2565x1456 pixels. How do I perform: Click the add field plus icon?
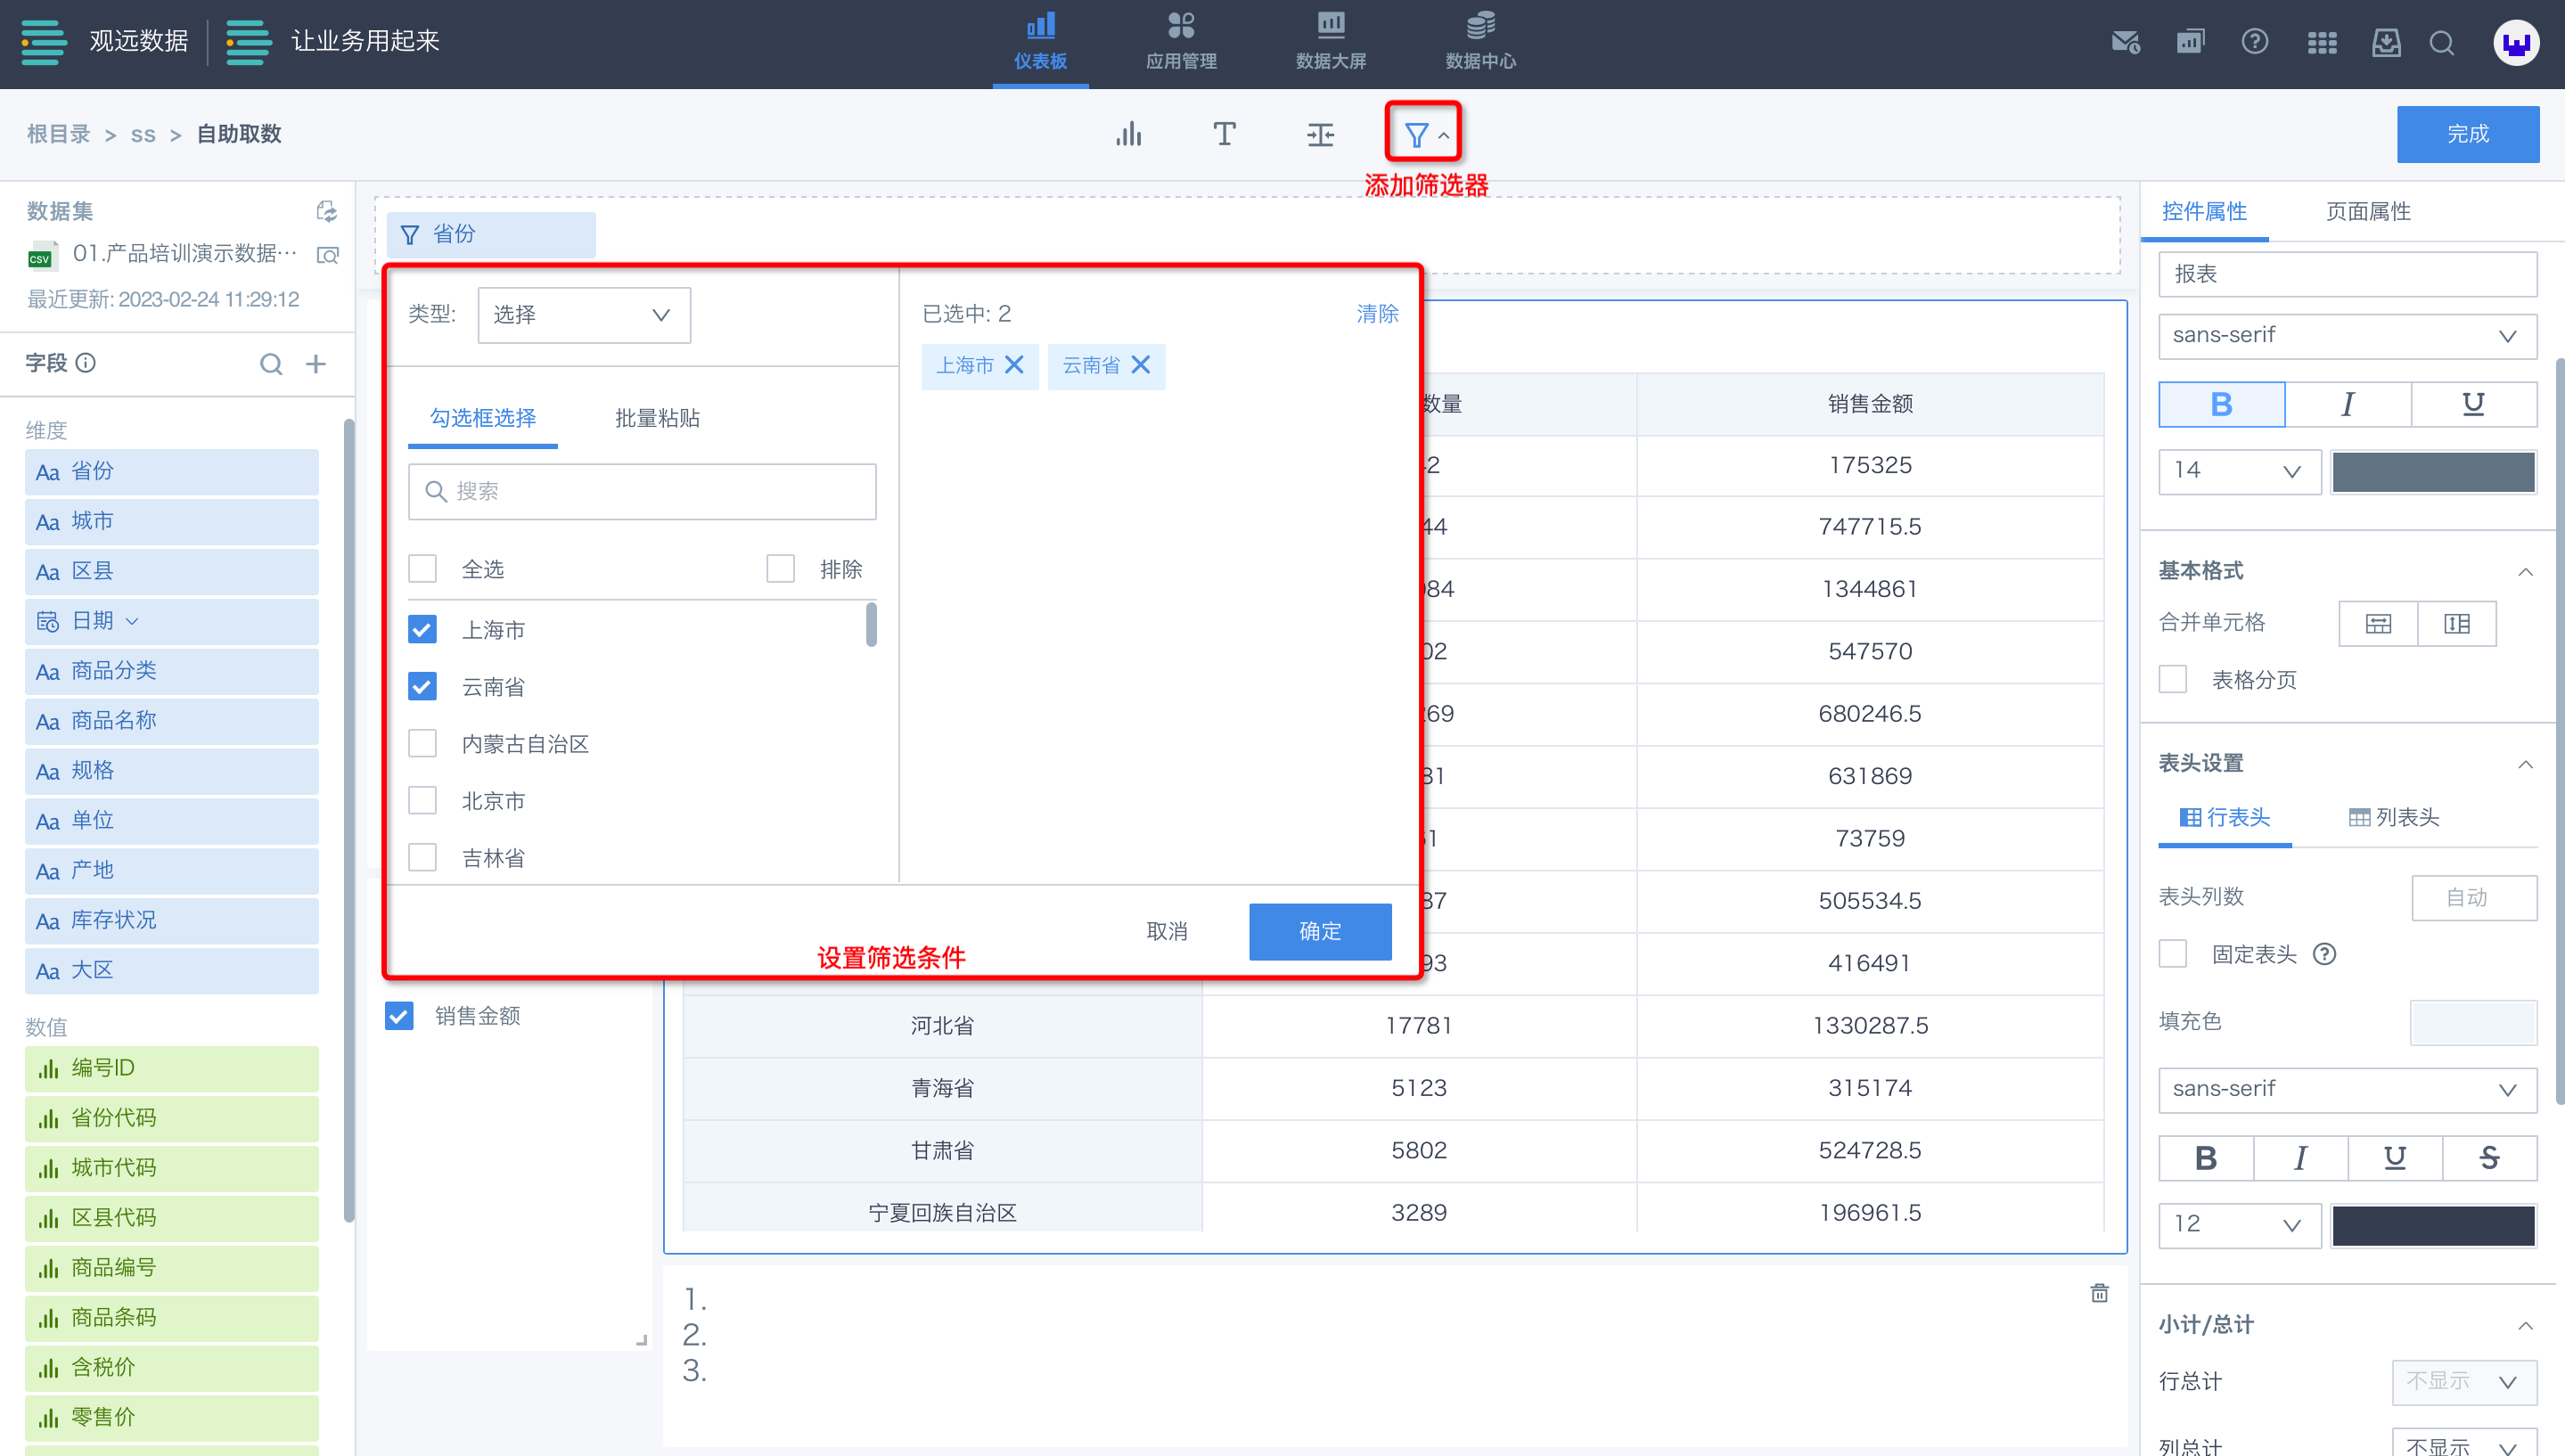point(316,364)
